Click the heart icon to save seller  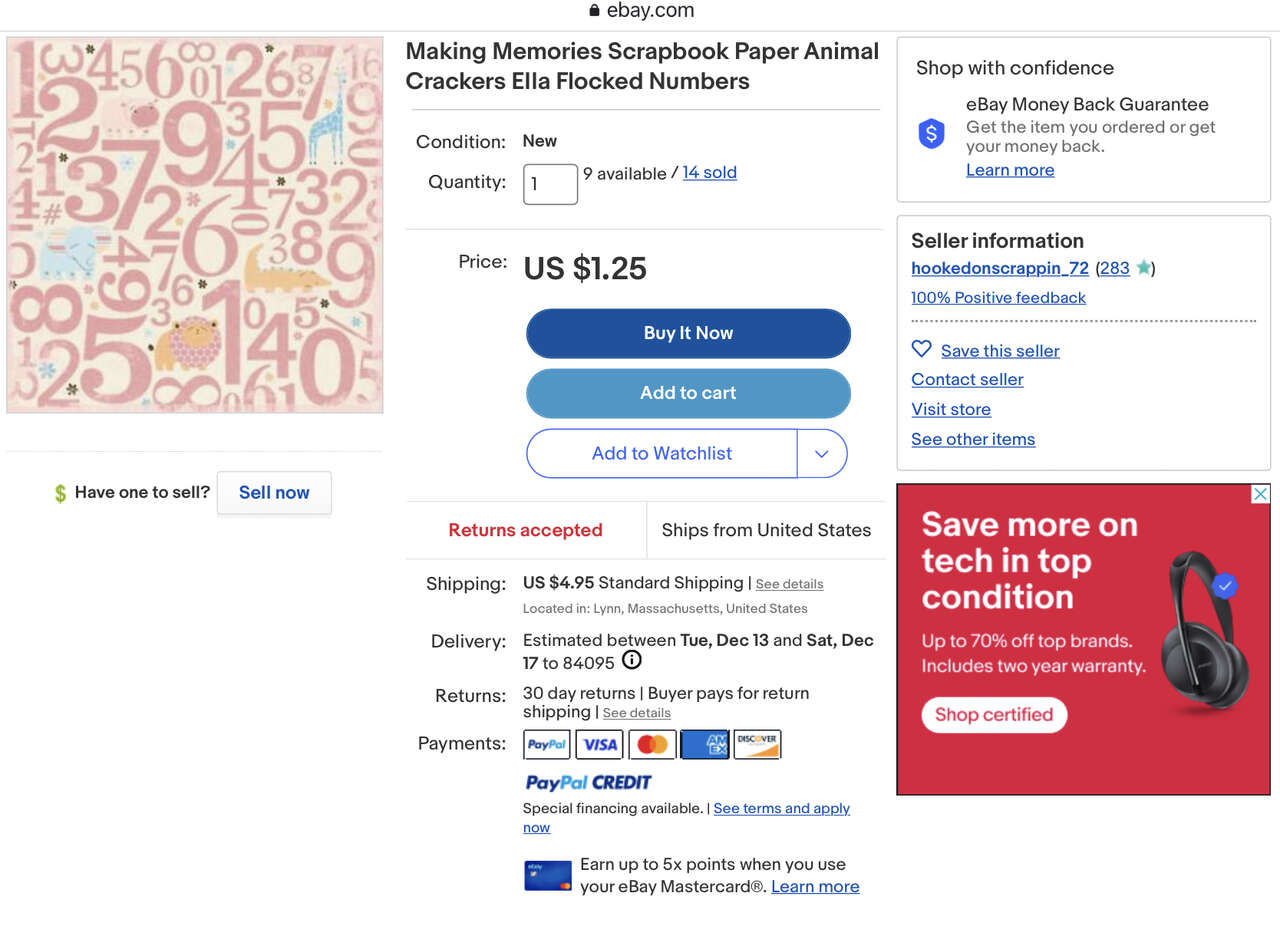(921, 349)
